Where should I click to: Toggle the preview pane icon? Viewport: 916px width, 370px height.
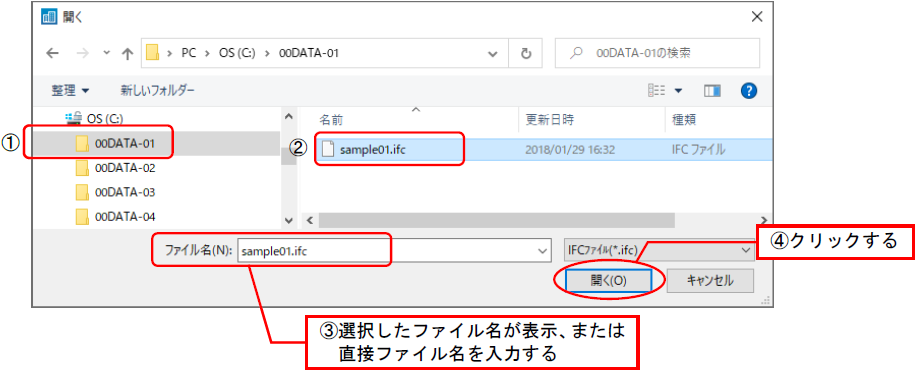point(712,91)
